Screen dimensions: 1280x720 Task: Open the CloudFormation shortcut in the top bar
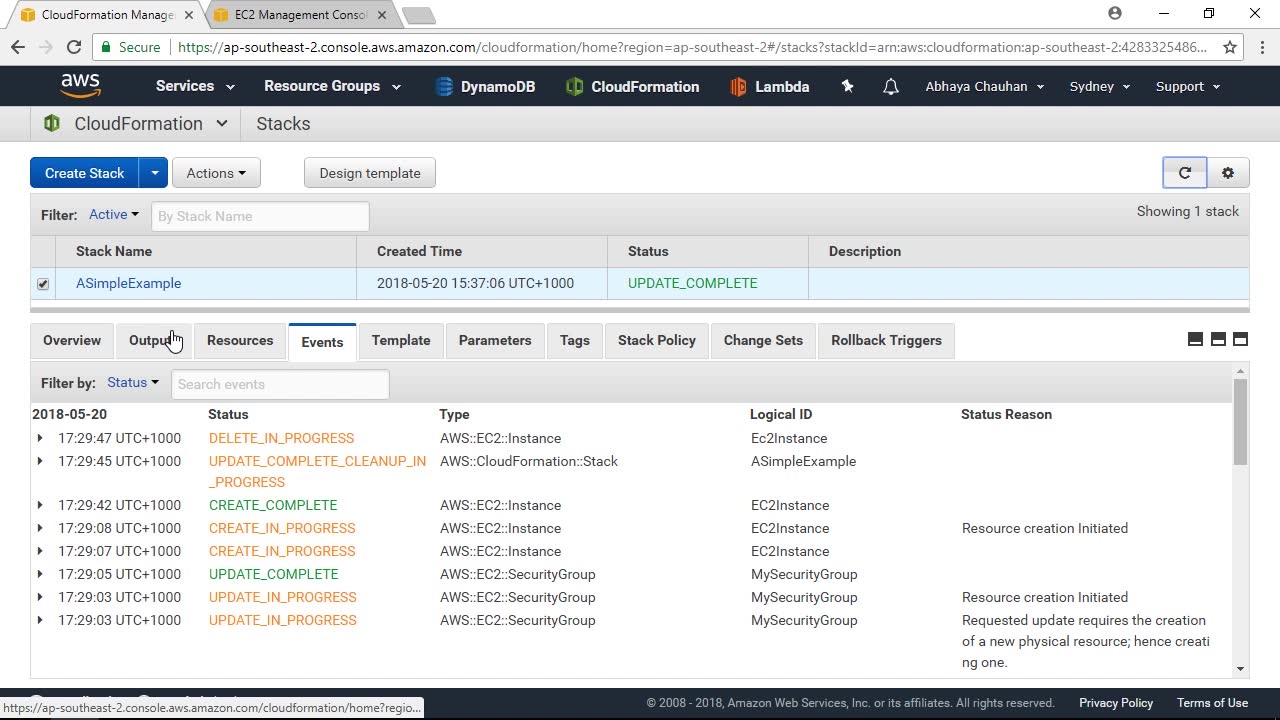[632, 87]
